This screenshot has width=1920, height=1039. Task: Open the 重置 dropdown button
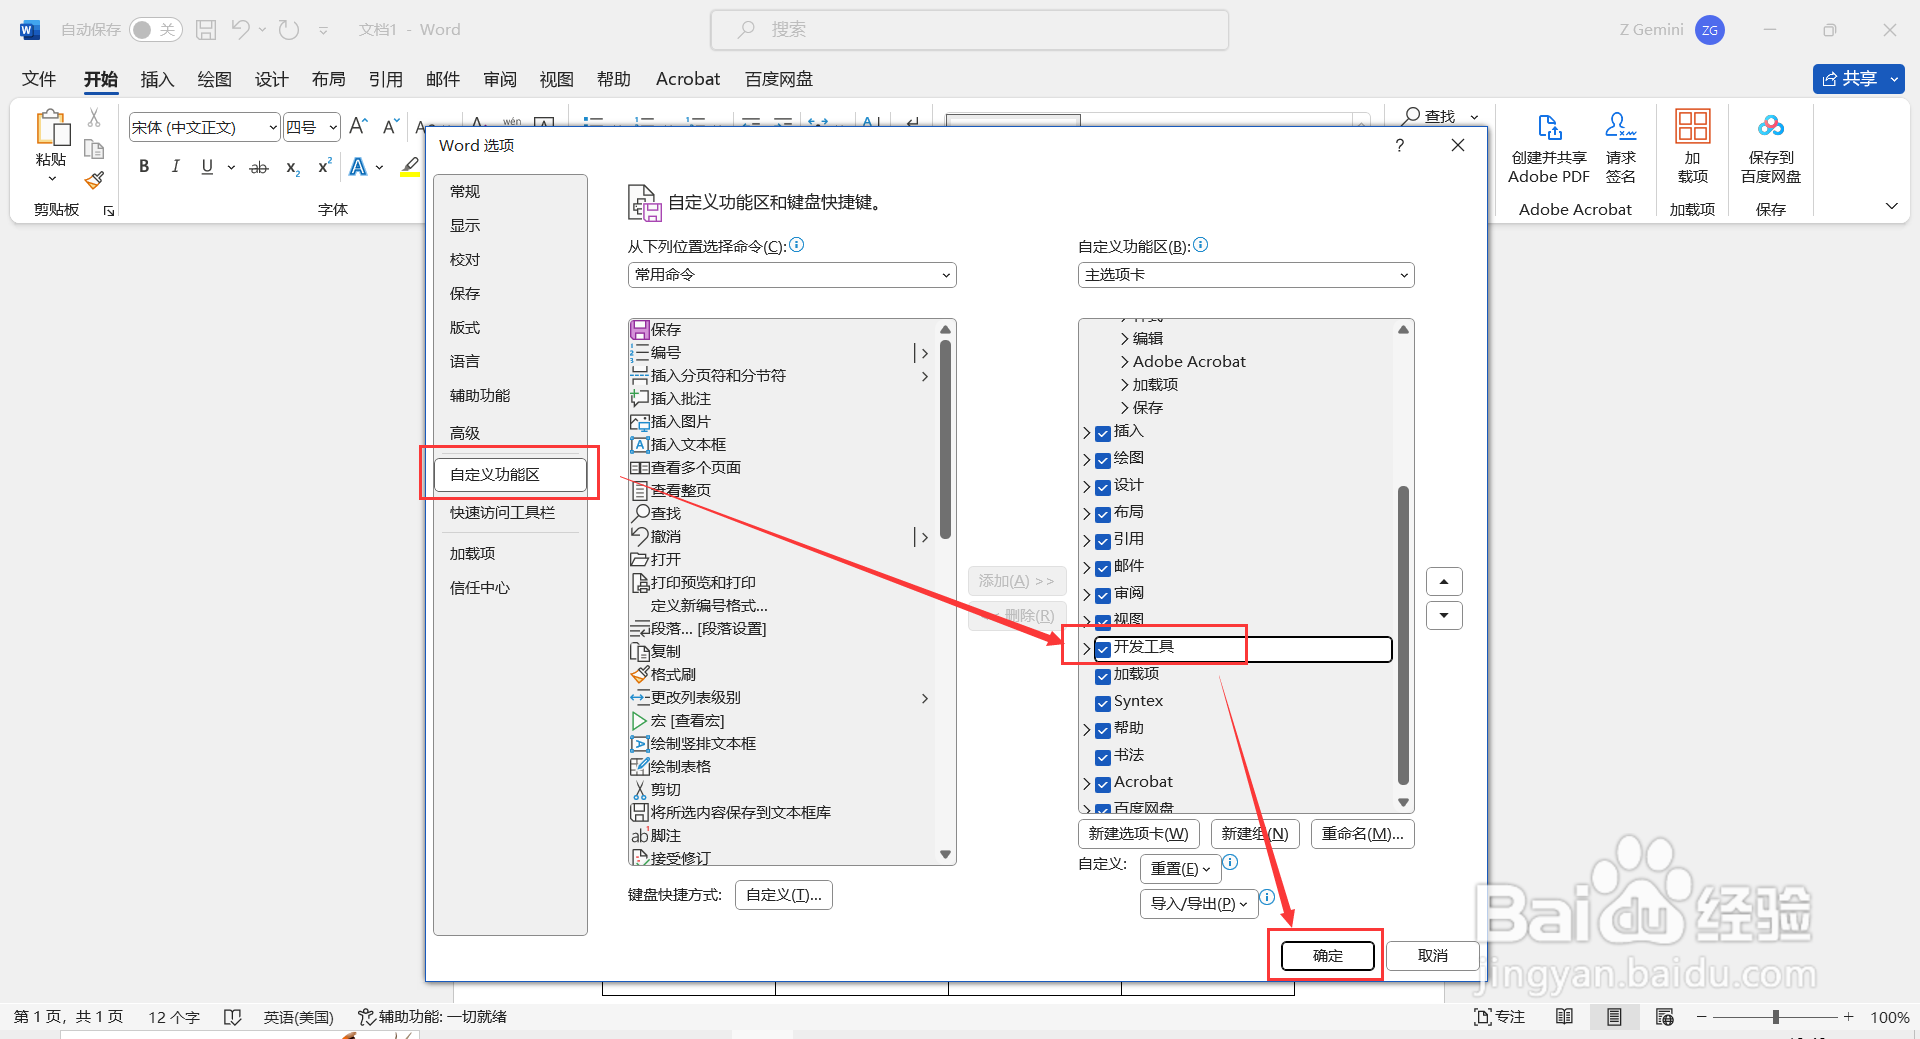coord(1180,869)
